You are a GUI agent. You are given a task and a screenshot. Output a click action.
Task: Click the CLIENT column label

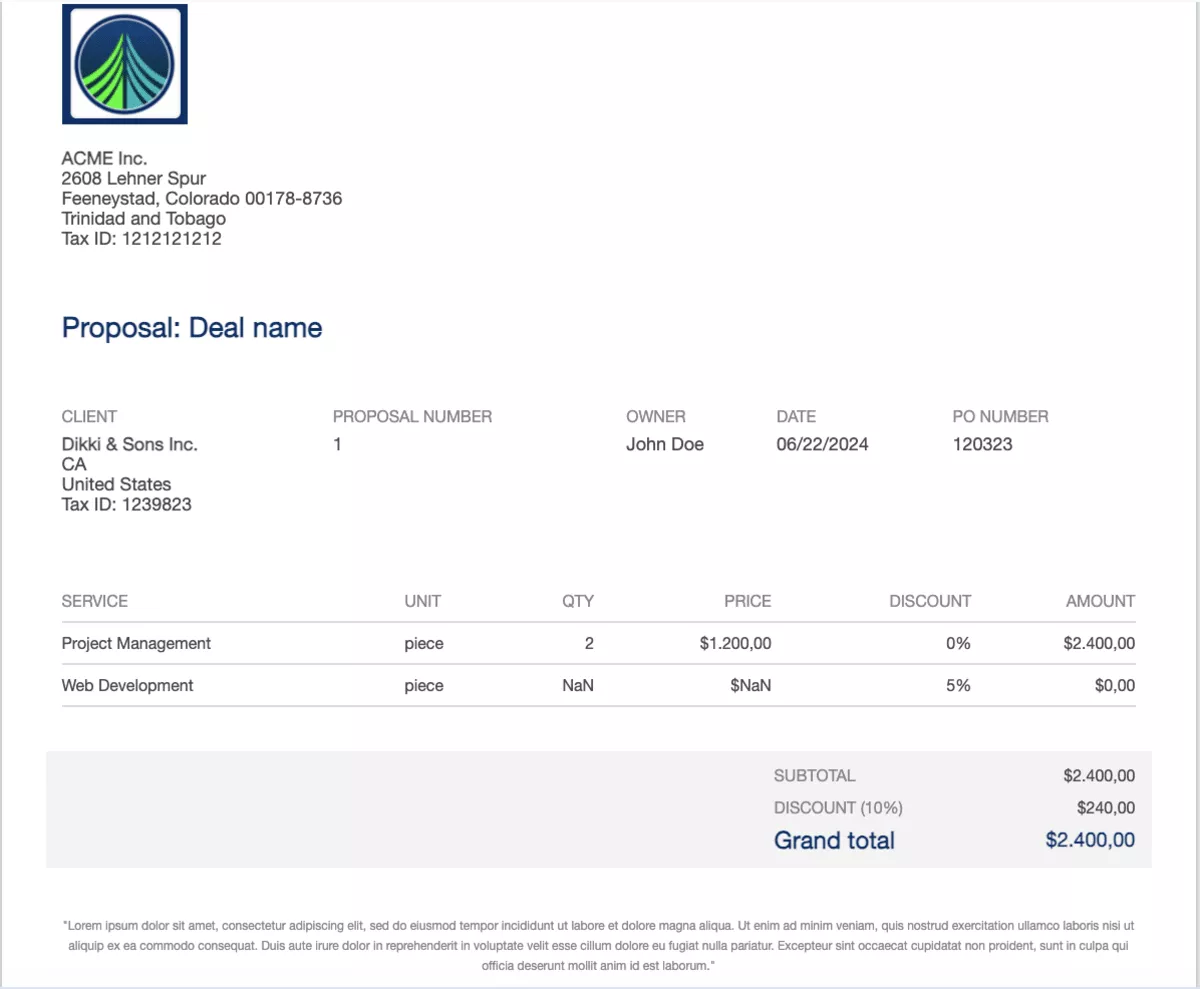point(89,416)
